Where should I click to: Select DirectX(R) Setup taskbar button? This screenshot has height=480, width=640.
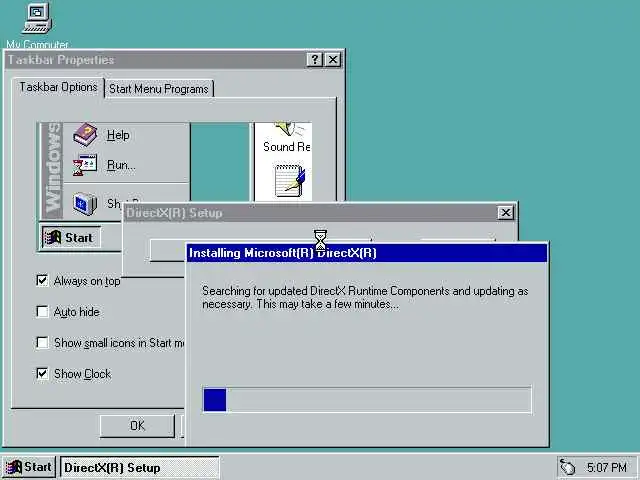(140, 468)
